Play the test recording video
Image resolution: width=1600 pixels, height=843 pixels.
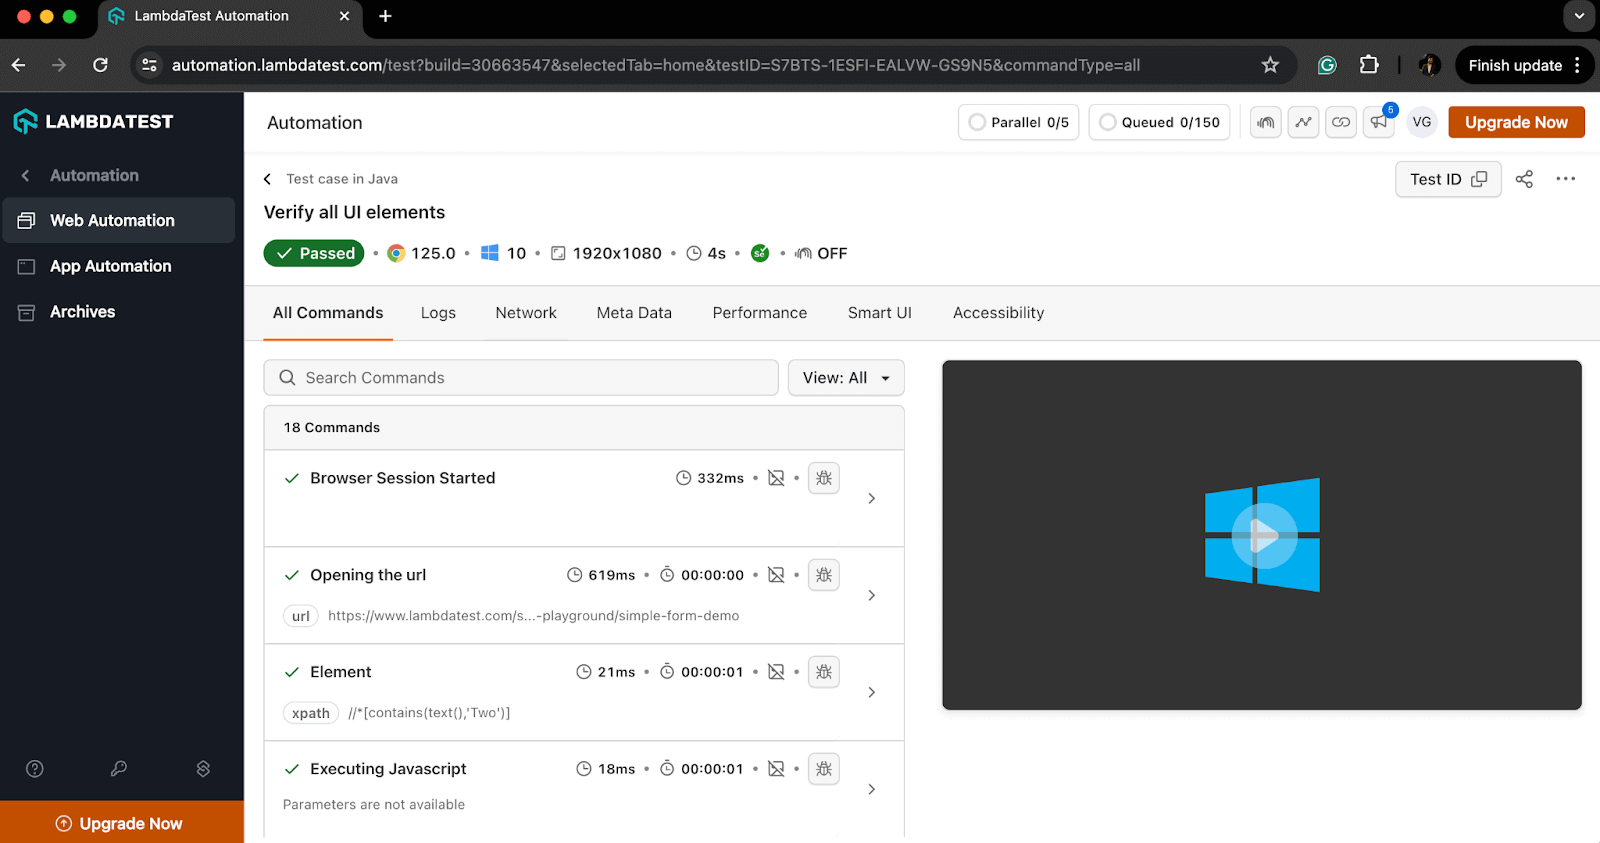[x=1262, y=536]
